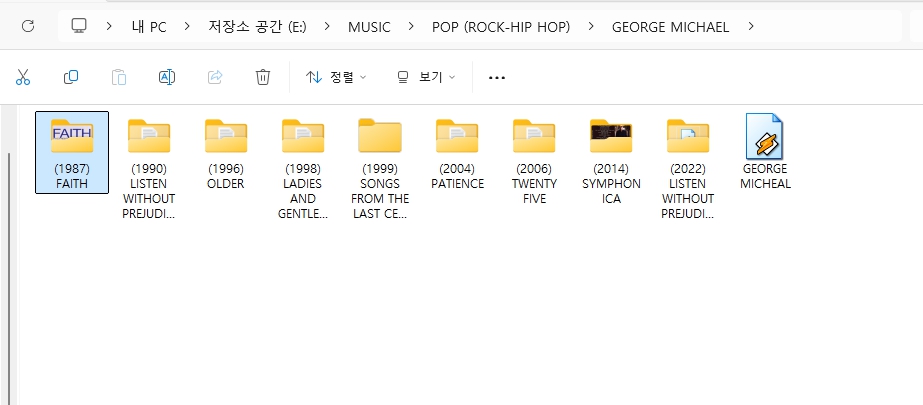
Task: Click the (1996) OLDER label text
Action: pyautogui.click(x=225, y=176)
